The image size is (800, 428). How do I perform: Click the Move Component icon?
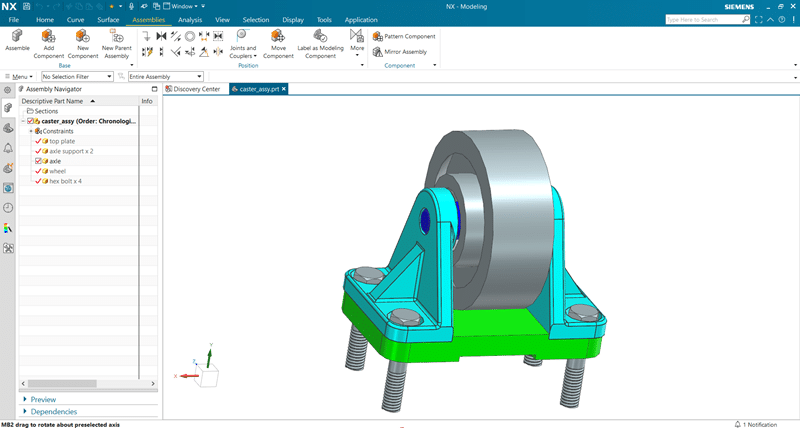coord(278,37)
